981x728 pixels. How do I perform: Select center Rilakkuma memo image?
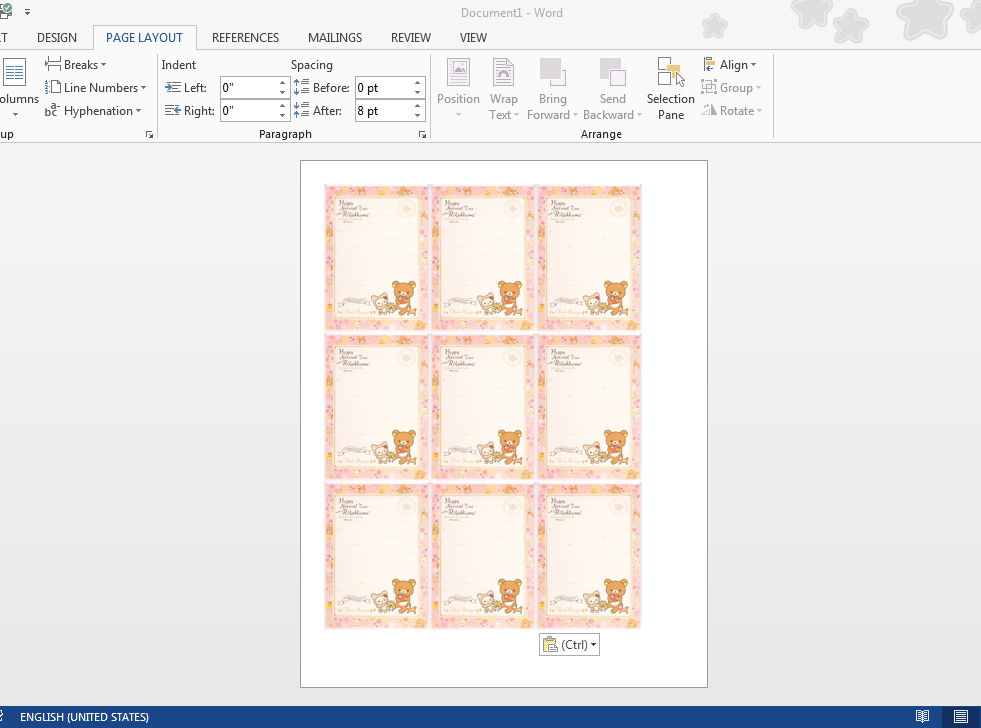482,407
